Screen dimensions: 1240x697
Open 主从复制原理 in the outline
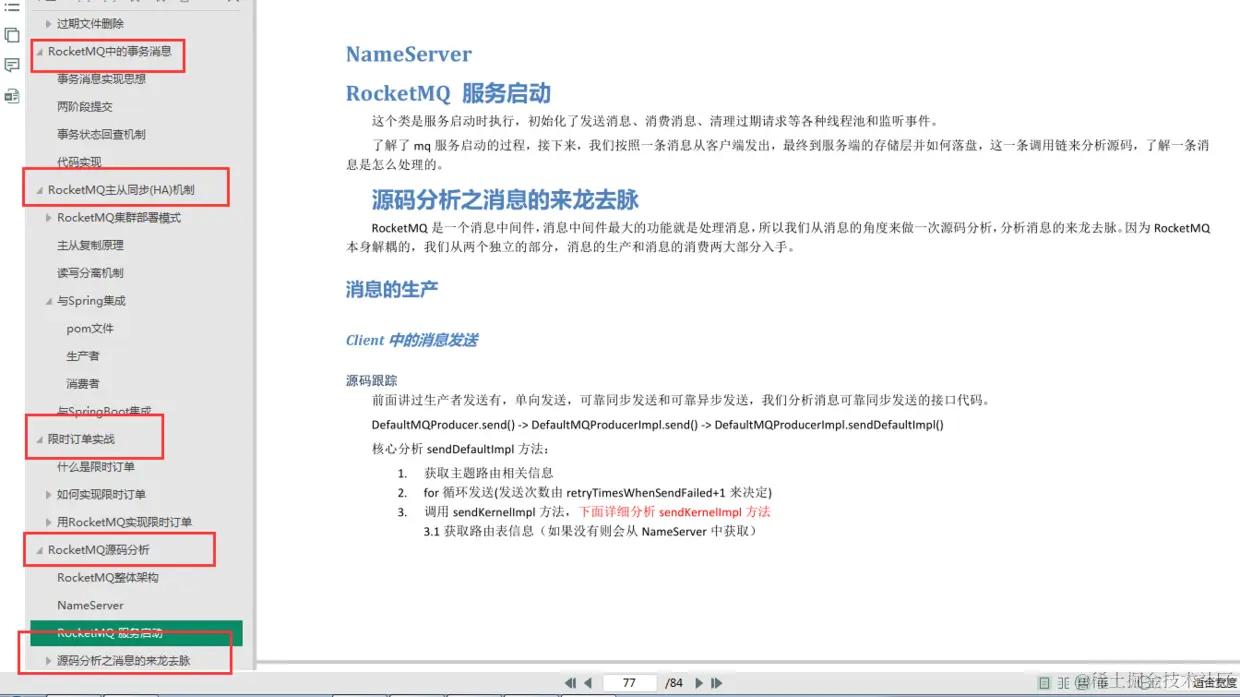(90, 245)
